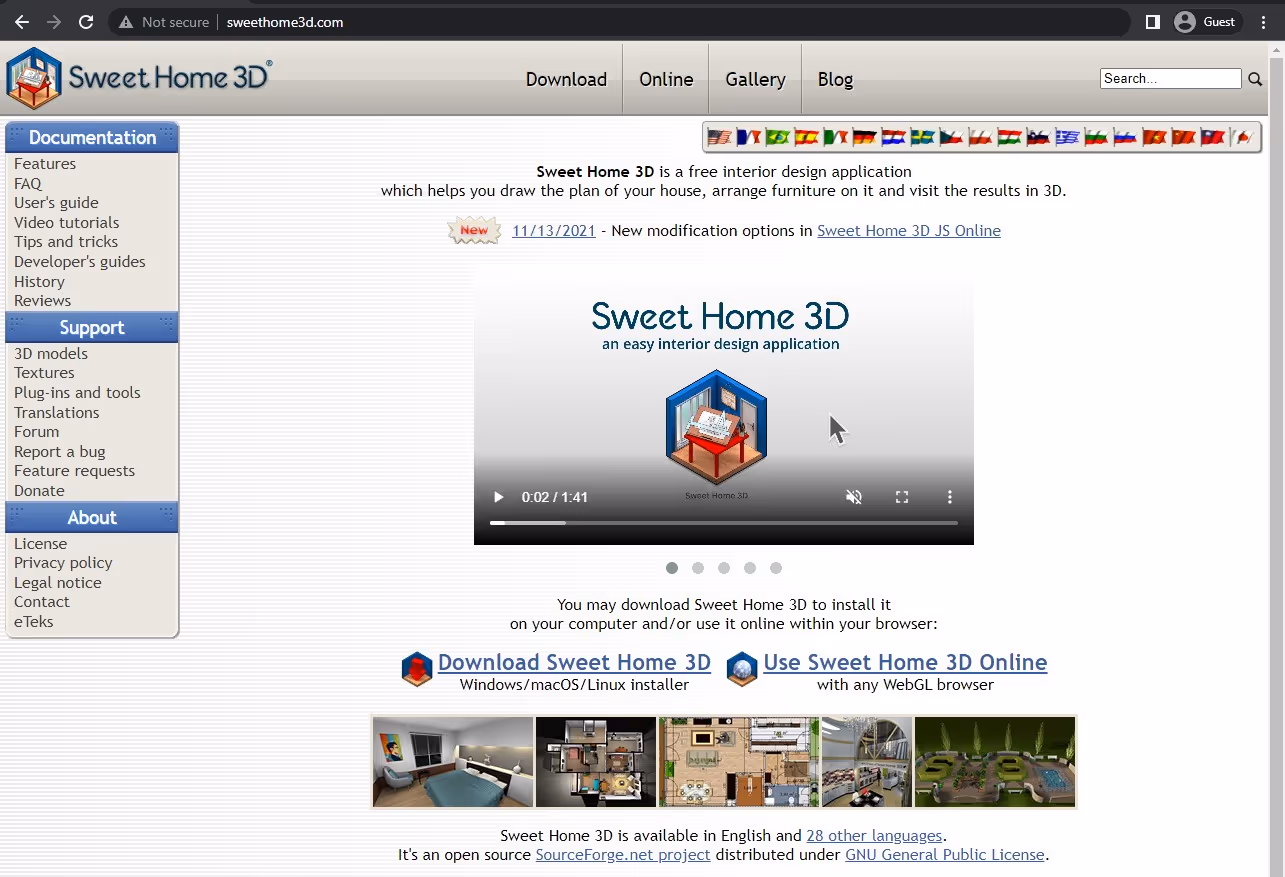Unmute the video player
This screenshot has height=877, width=1285.
(854, 496)
